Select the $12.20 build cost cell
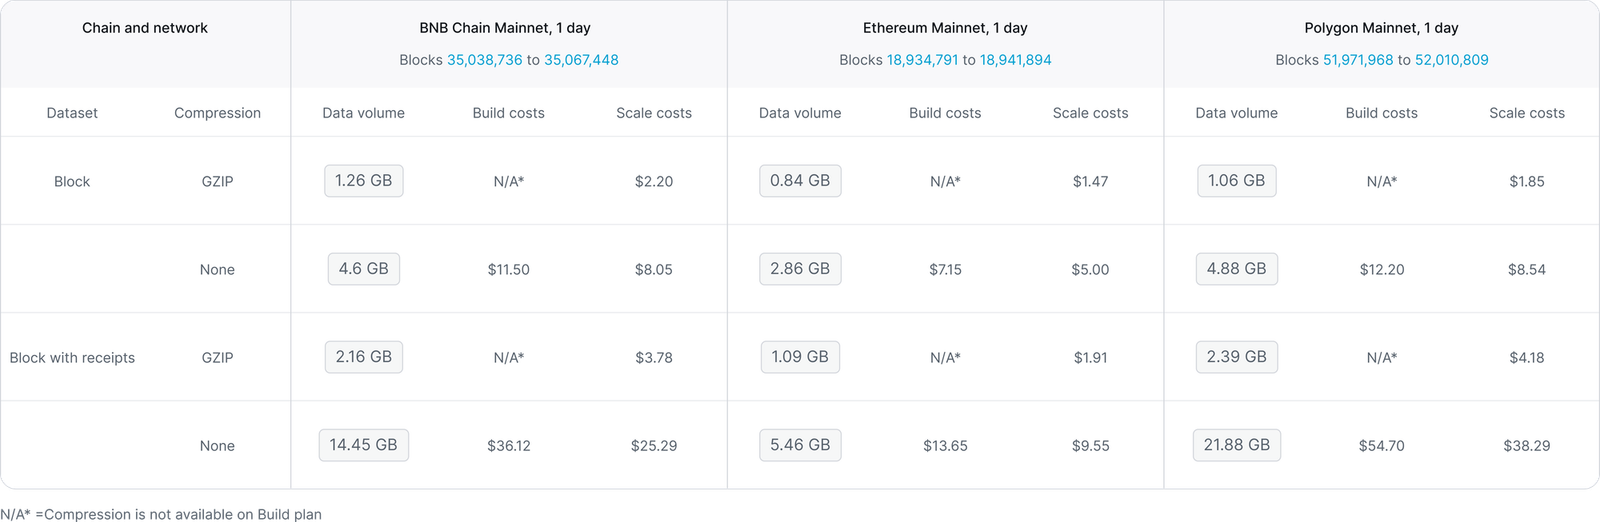This screenshot has height=522, width=1600. [1382, 270]
